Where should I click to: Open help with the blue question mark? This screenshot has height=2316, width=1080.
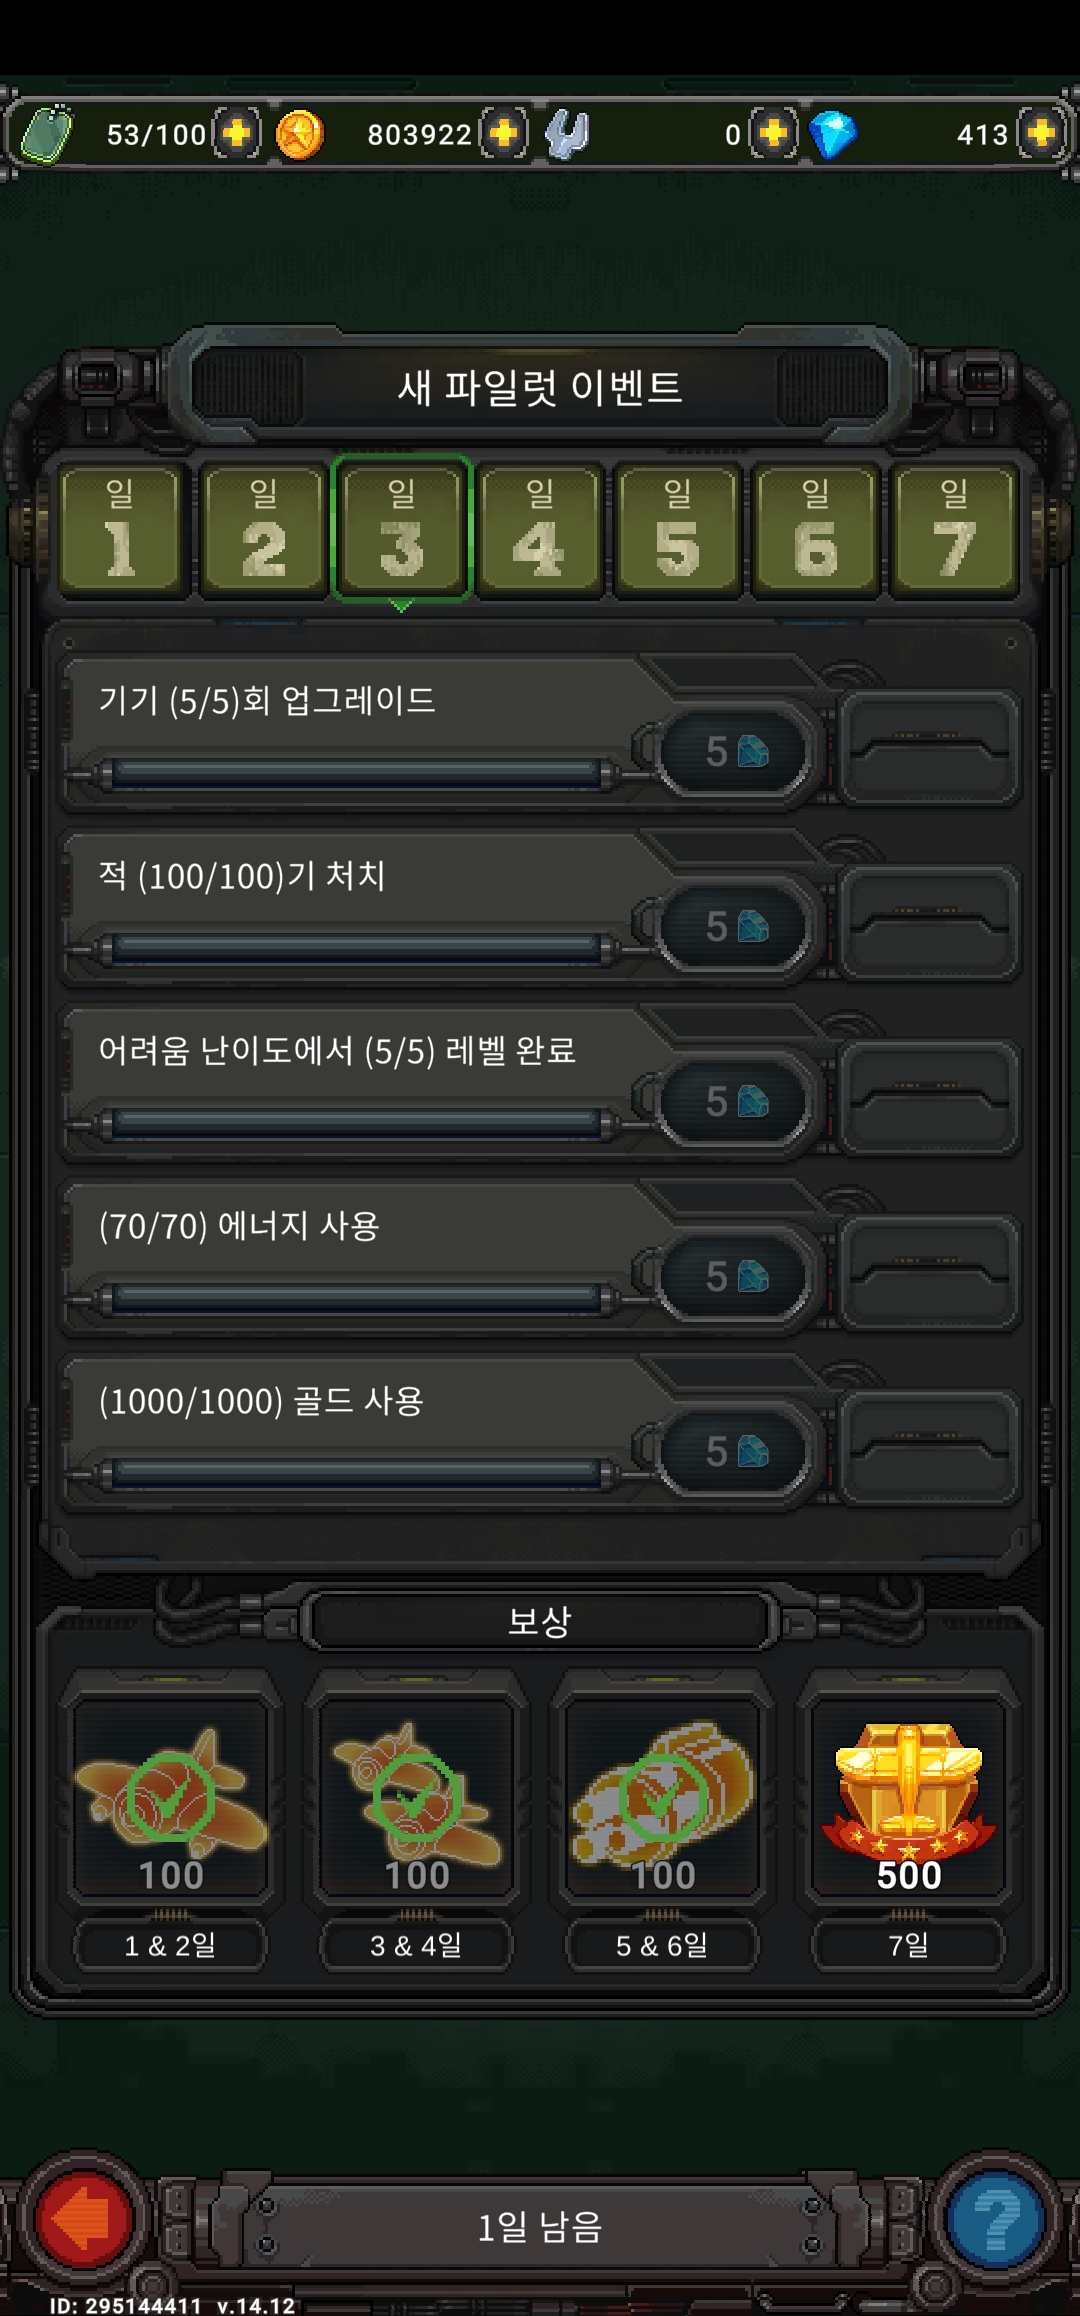point(995,2220)
